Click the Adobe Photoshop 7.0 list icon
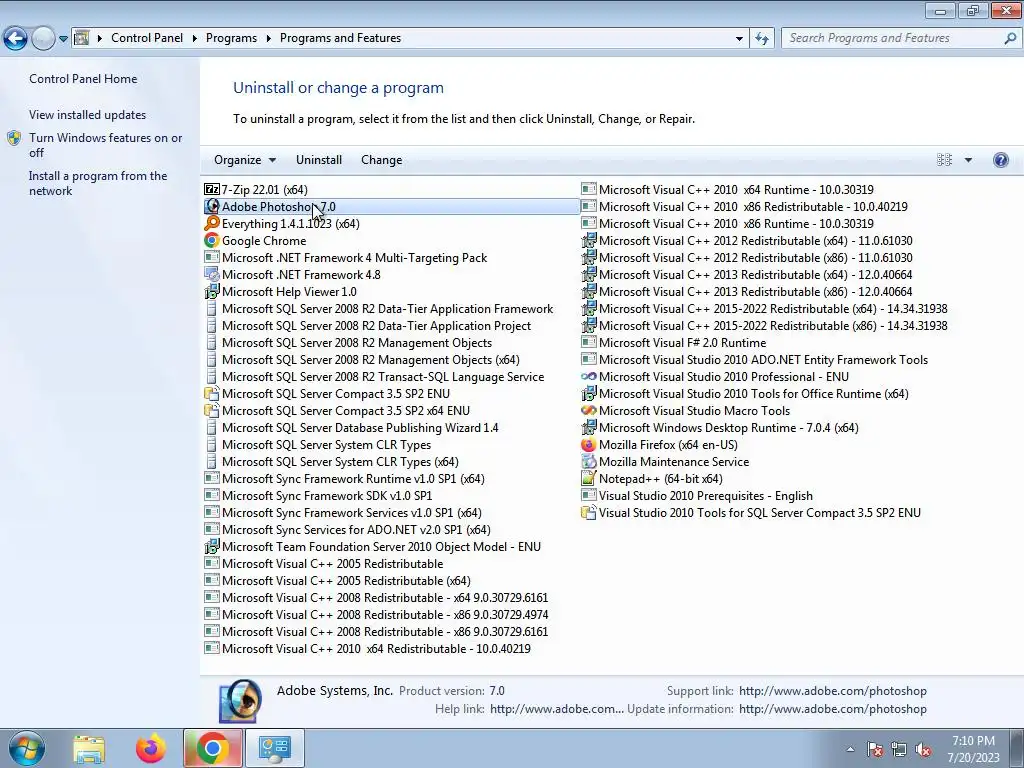The width and height of the screenshot is (1024, 768). pyautogui.click(x=212, y=207)
